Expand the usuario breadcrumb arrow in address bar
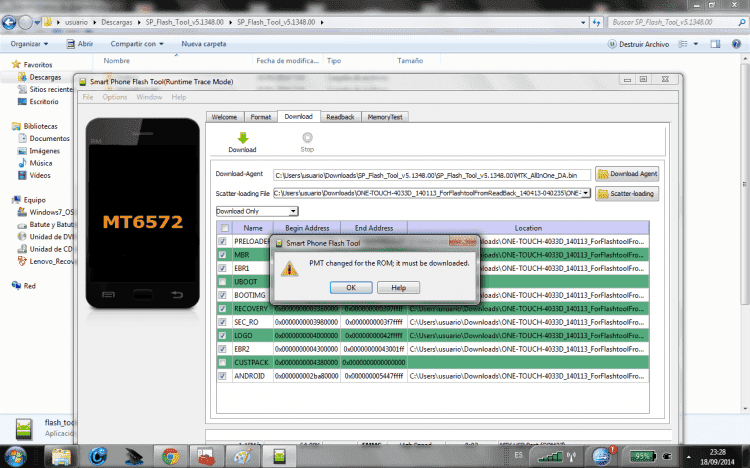The height and width of the screenshot is (468, 750). point(94,22)
